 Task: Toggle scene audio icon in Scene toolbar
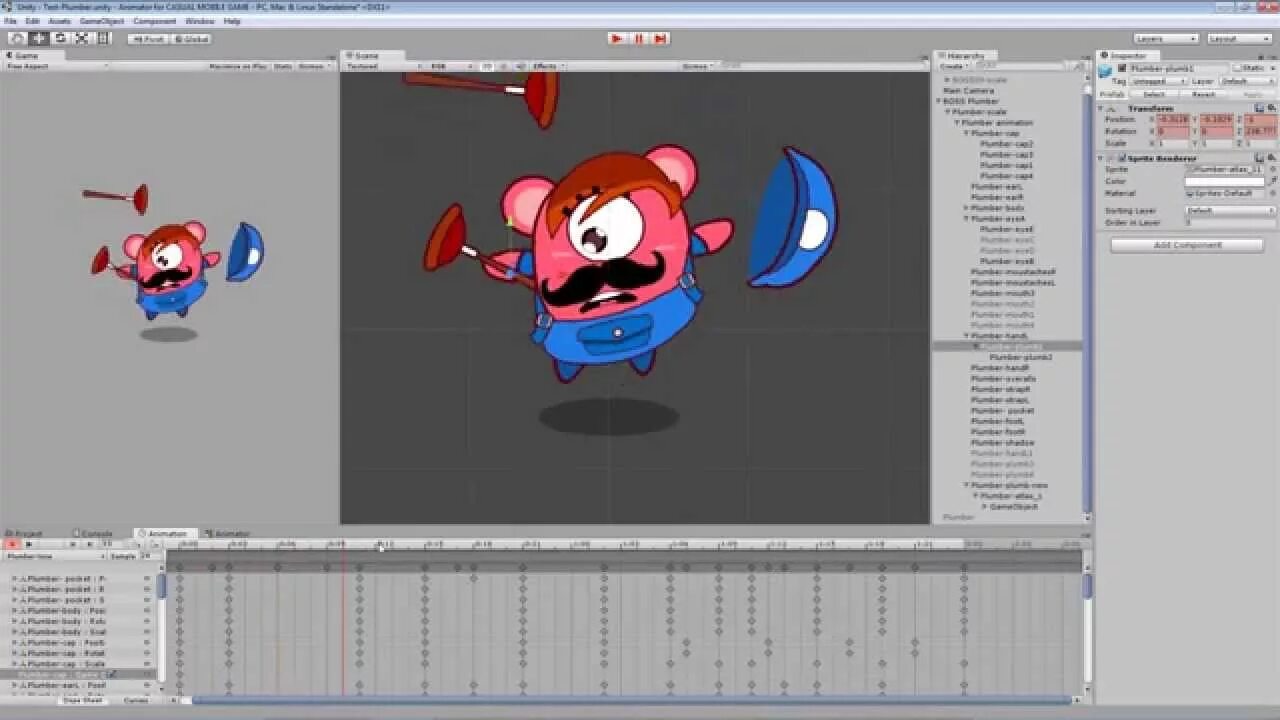coord(520,66)
